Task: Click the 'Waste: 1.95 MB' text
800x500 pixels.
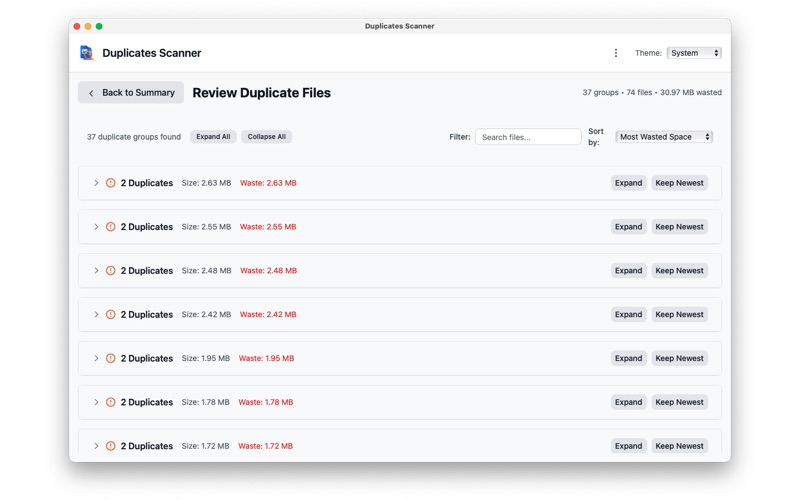Action: [x=266, y=358]
